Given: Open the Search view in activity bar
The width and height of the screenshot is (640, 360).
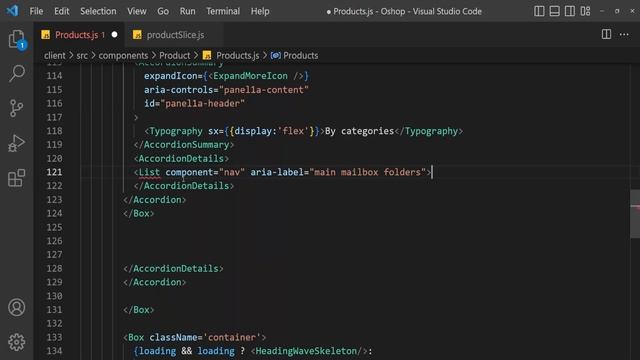Looking at the screenshot, I should [x=17, y=73].
